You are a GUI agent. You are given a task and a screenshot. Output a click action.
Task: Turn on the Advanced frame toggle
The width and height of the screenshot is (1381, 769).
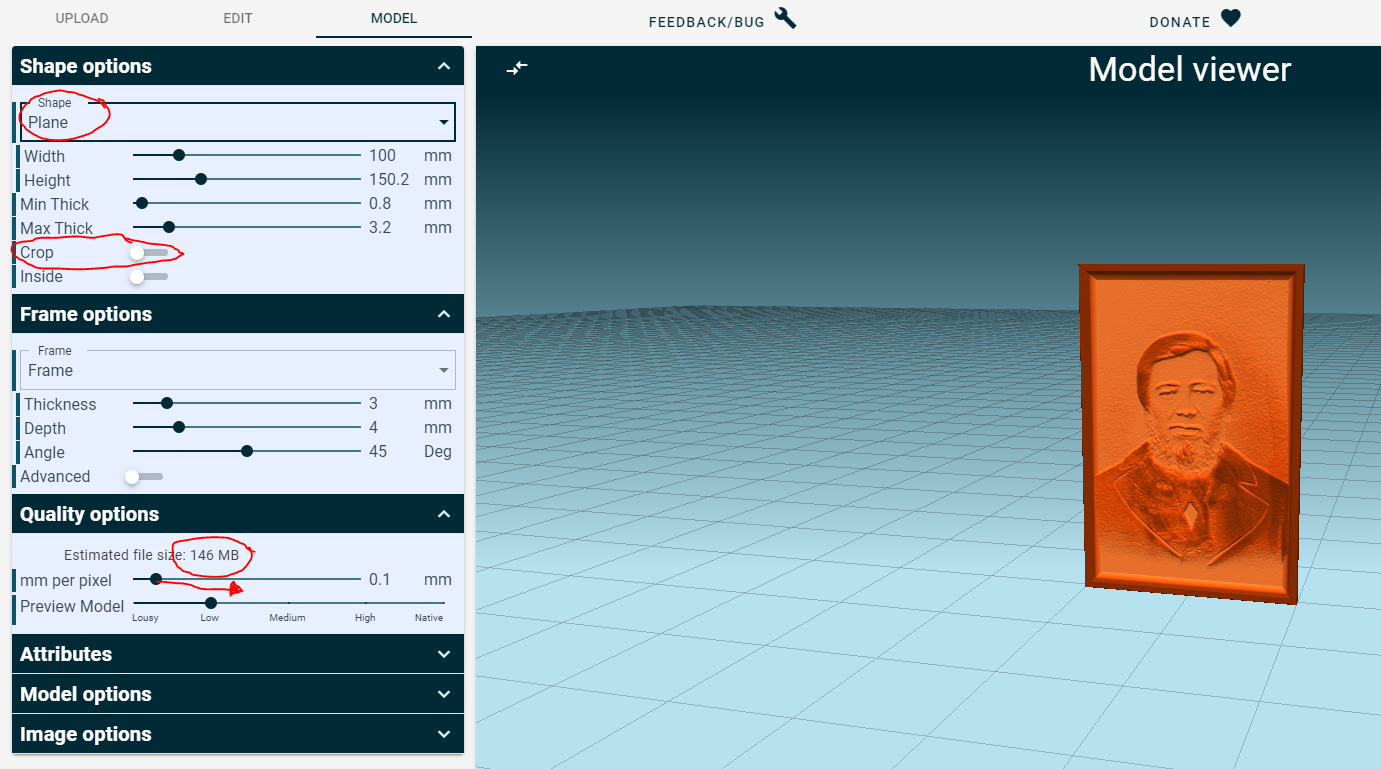coord(144,477)
